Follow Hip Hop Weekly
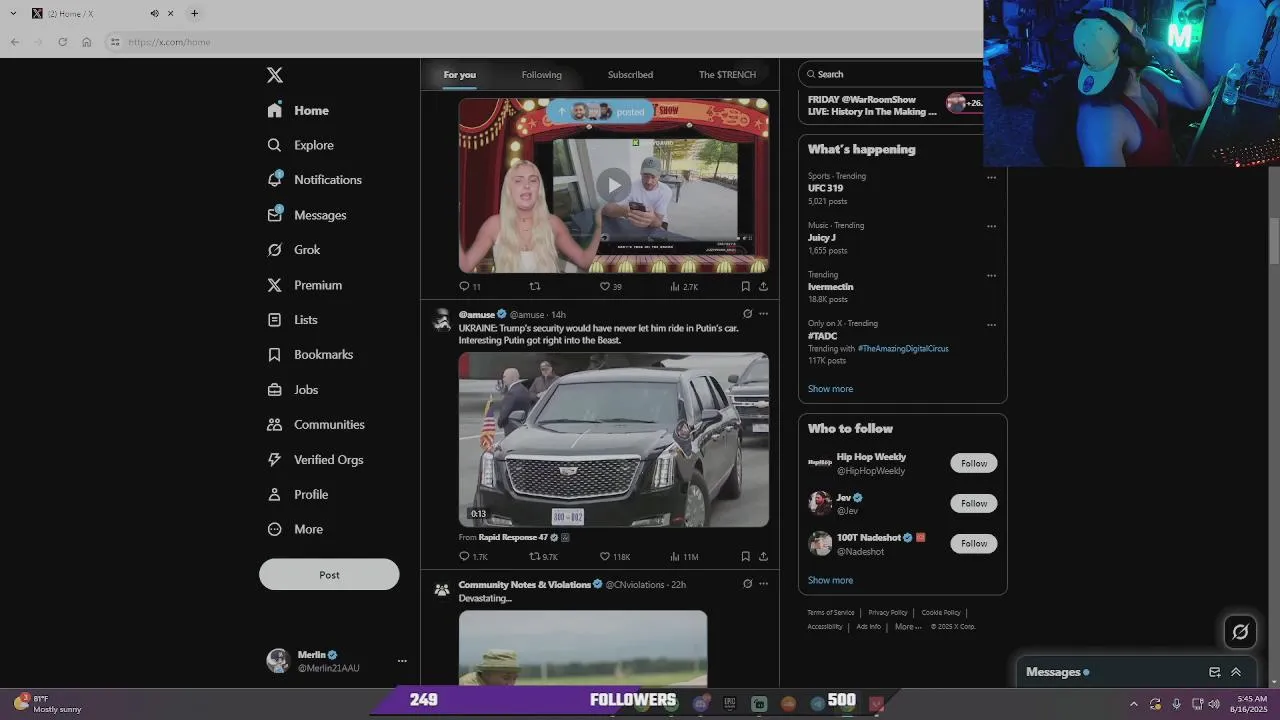Screen dimensions: 1280x720 (x=974, y=463)
